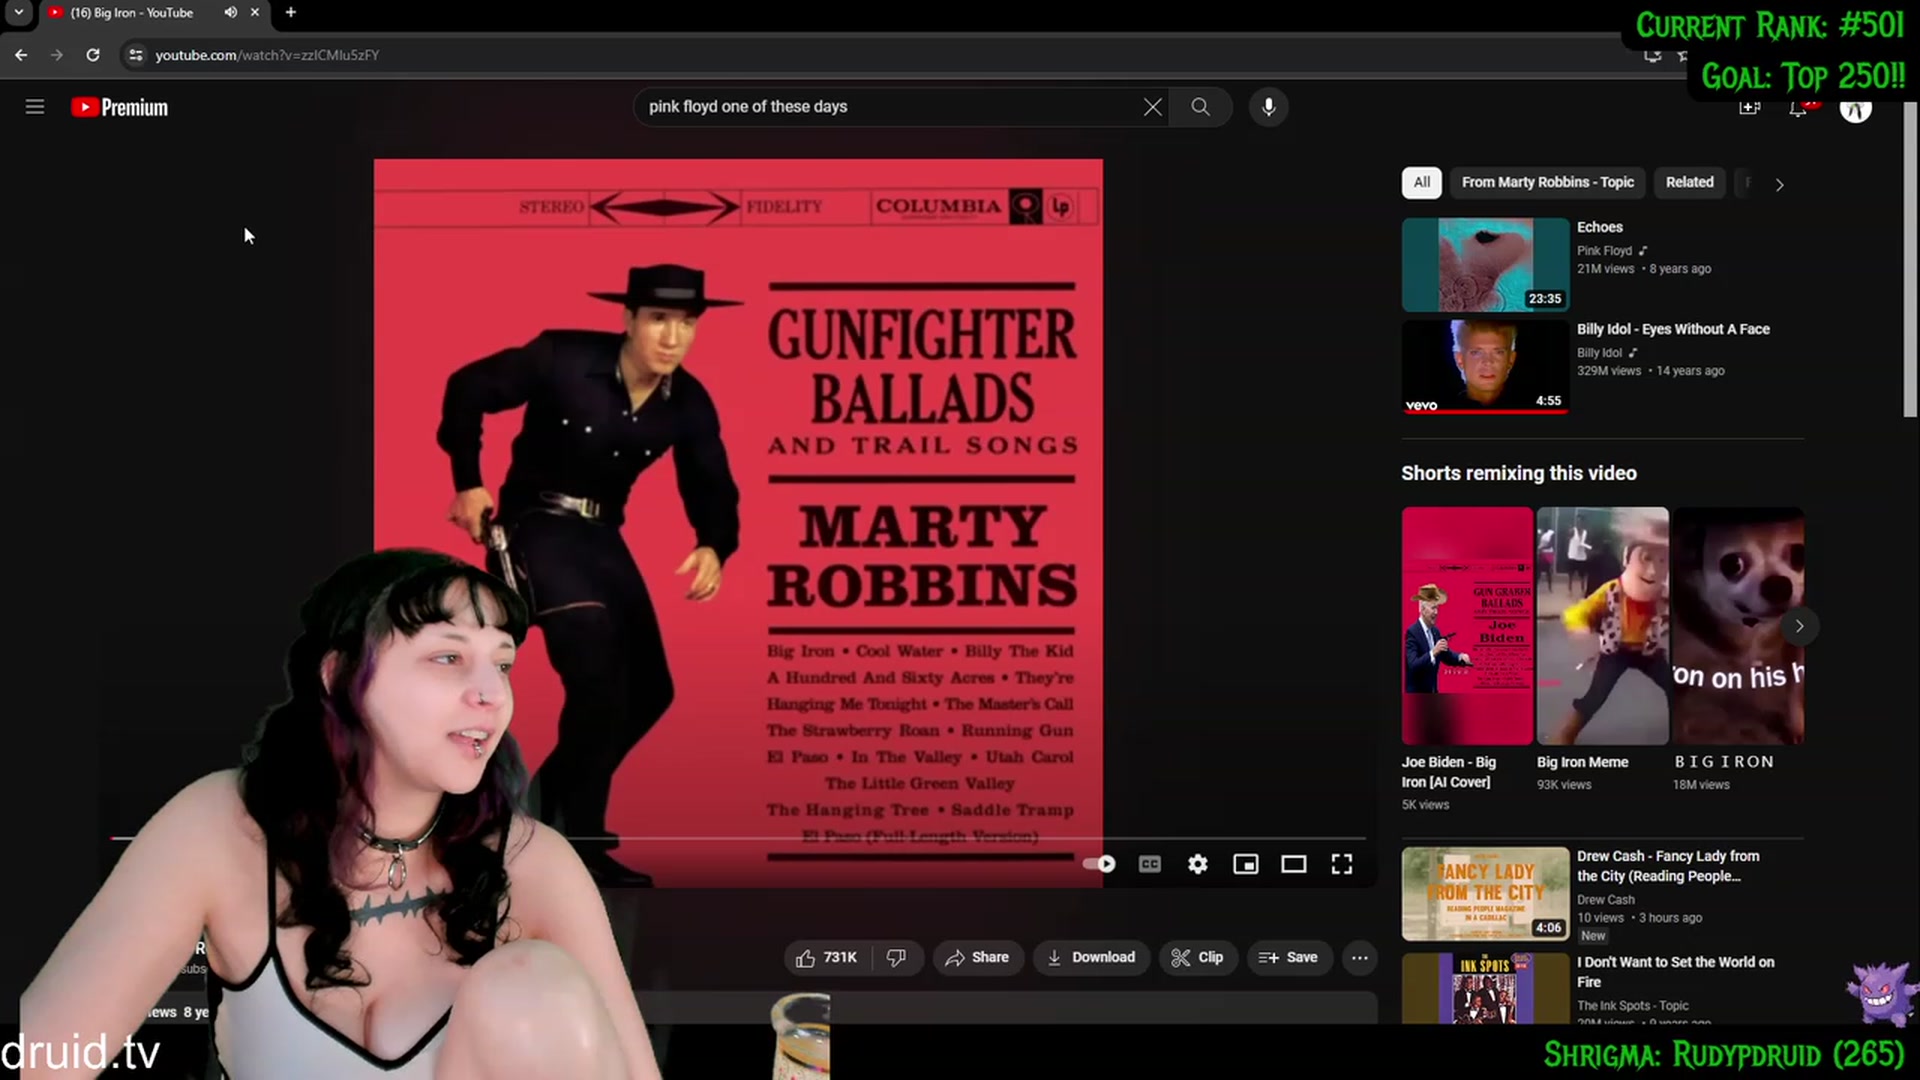Go to YouTube Premium home logo
The height and width of the screenshot is (1080, 1920).
tap(120, 107)
